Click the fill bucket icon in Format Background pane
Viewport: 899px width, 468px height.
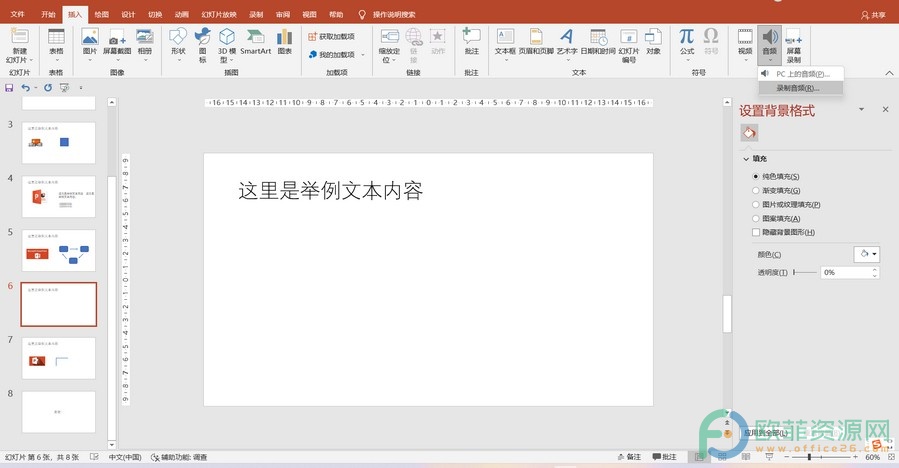[x=749, y=133]
